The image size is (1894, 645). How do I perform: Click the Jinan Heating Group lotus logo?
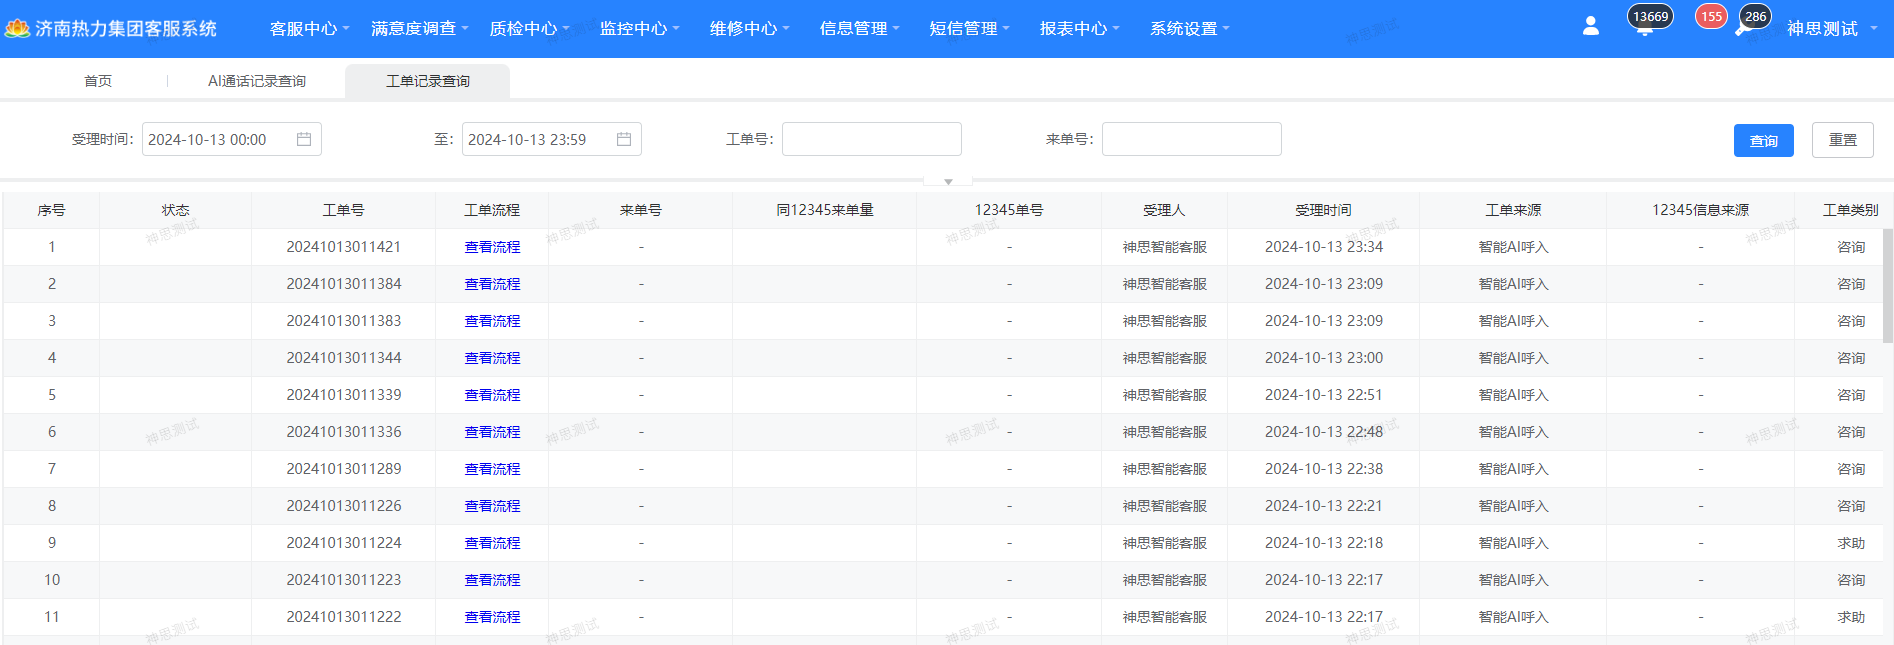coord(17,28)
